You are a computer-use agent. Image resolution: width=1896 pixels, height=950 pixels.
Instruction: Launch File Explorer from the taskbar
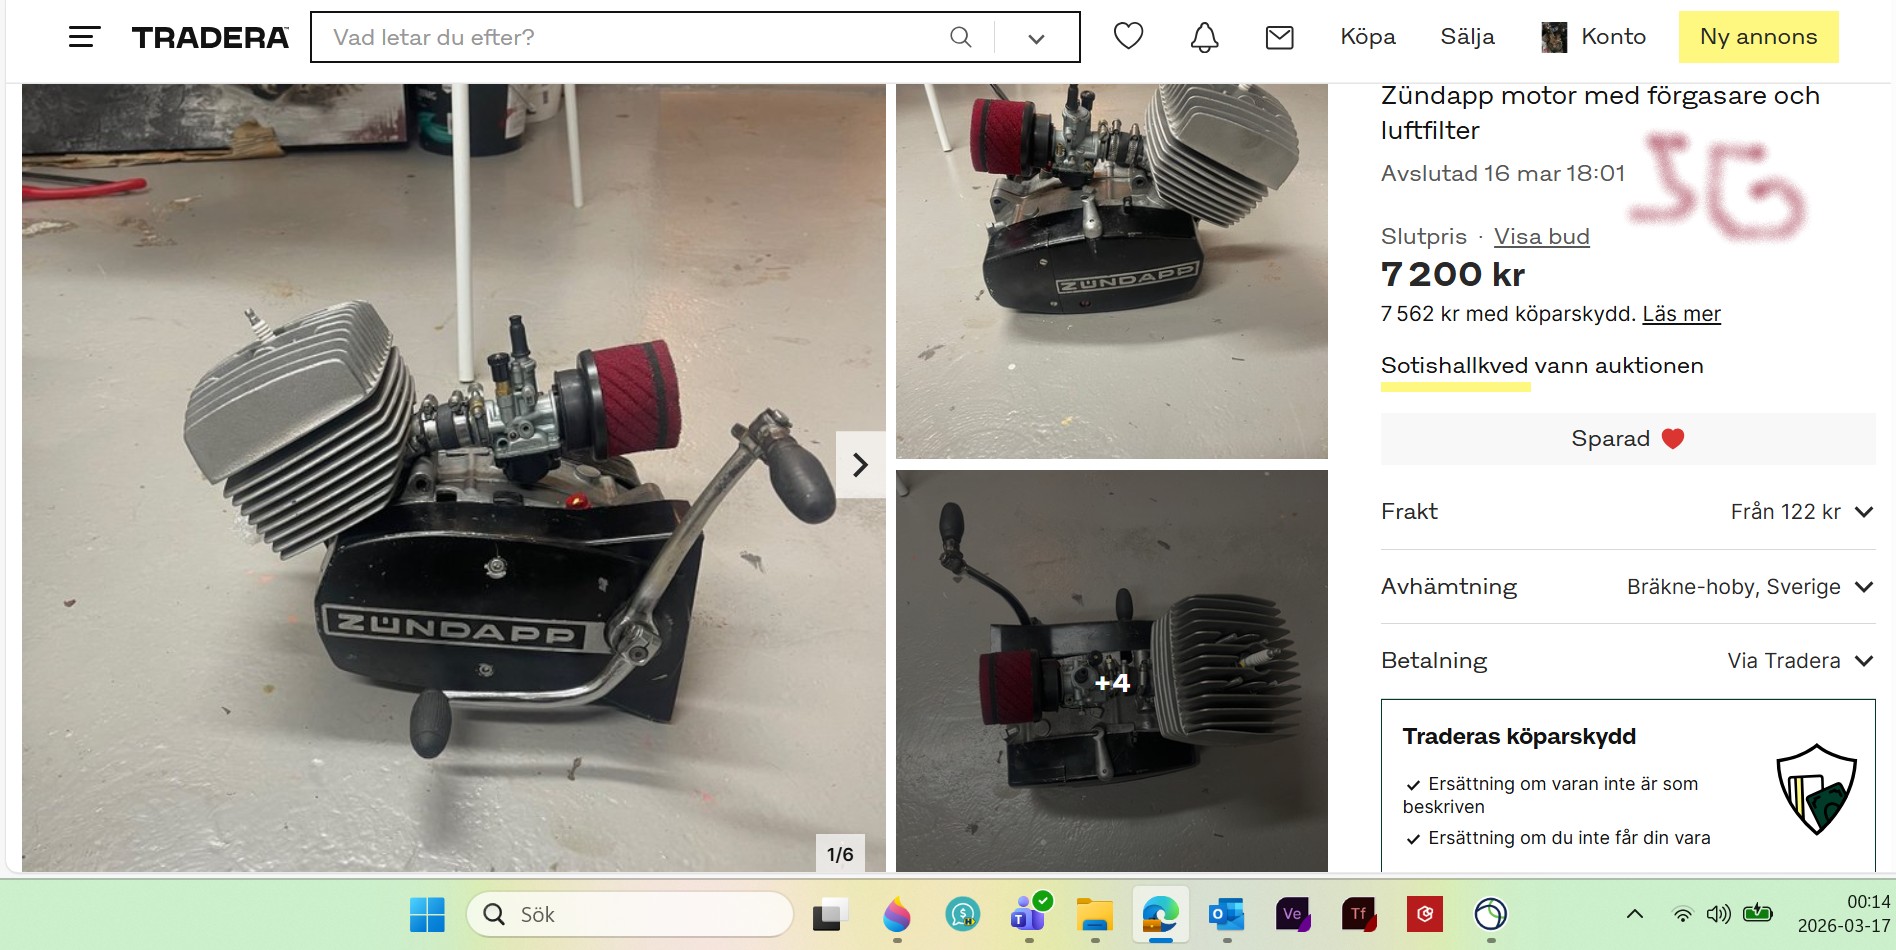tap(1094, 914)
